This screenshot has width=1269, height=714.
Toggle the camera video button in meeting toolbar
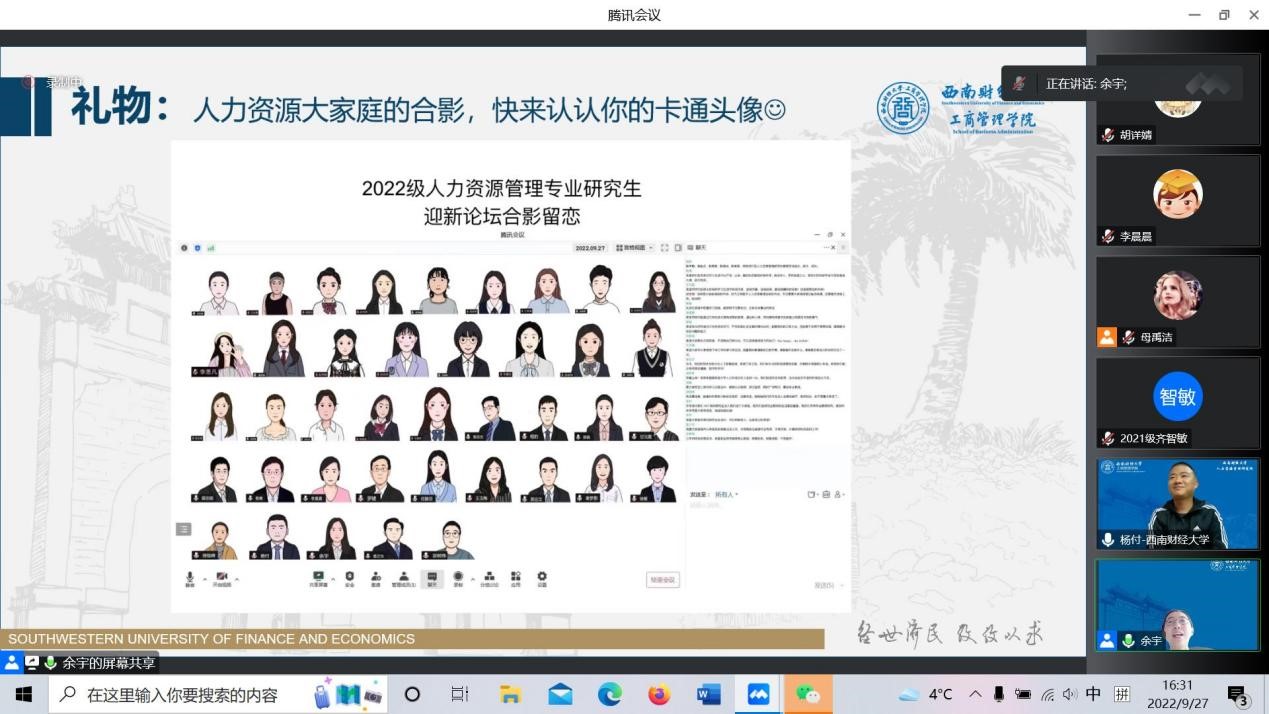[x=222, y=578]
